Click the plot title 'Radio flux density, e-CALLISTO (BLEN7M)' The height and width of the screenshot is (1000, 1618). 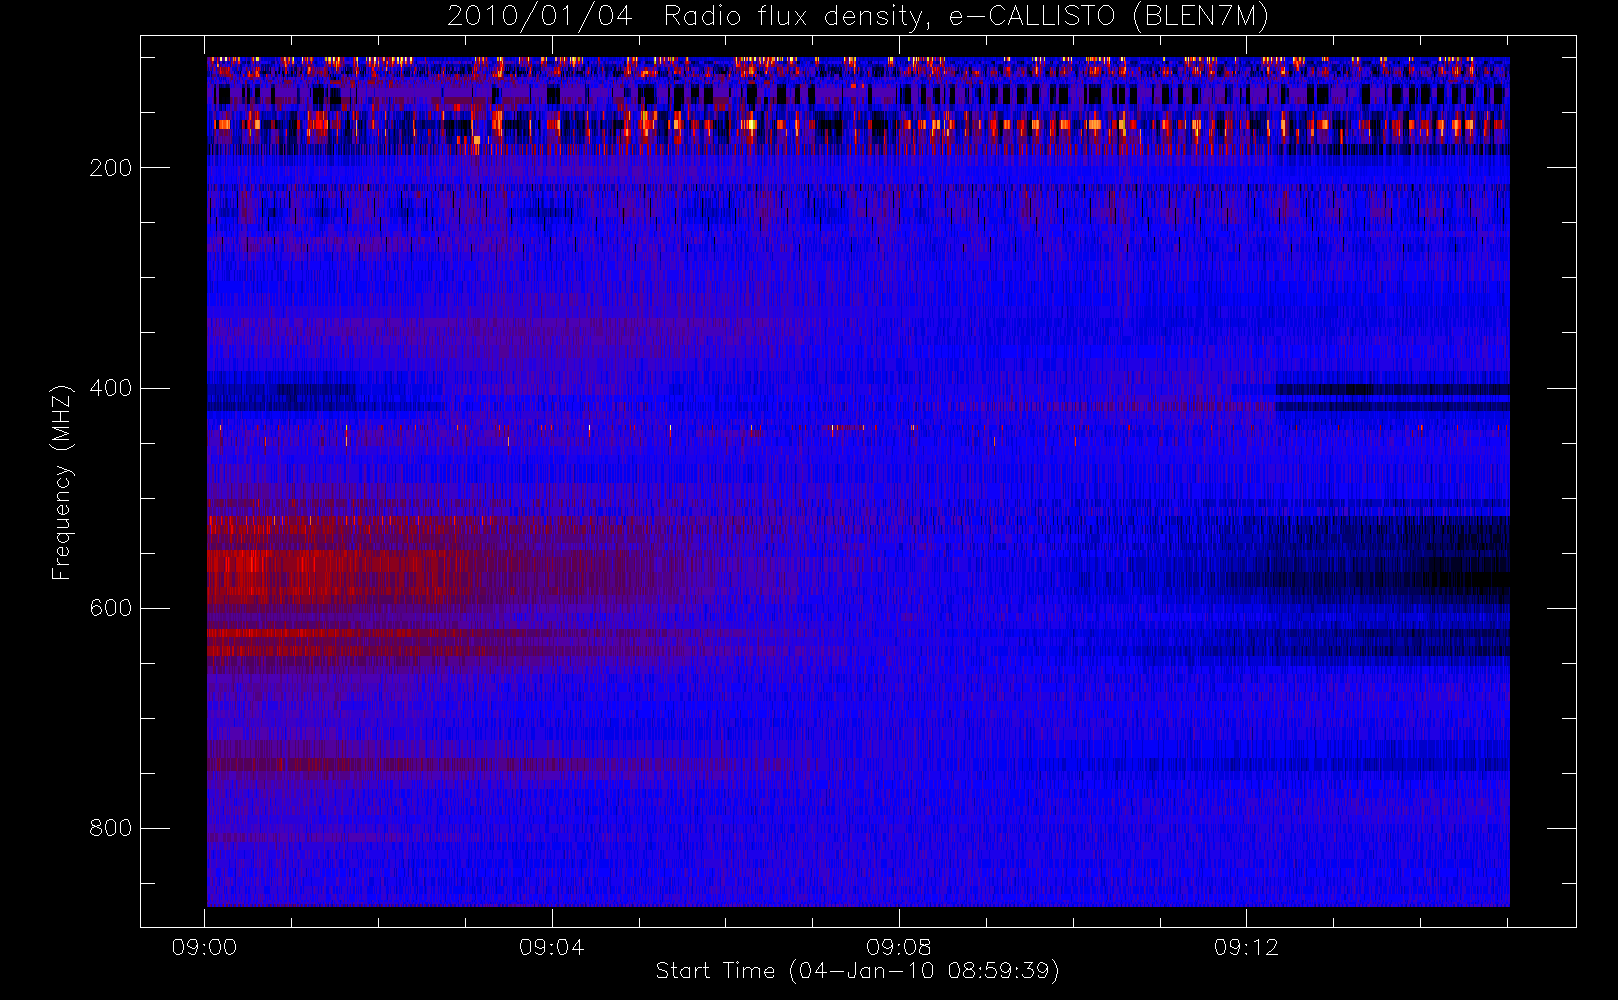click(x=966, y=17)
